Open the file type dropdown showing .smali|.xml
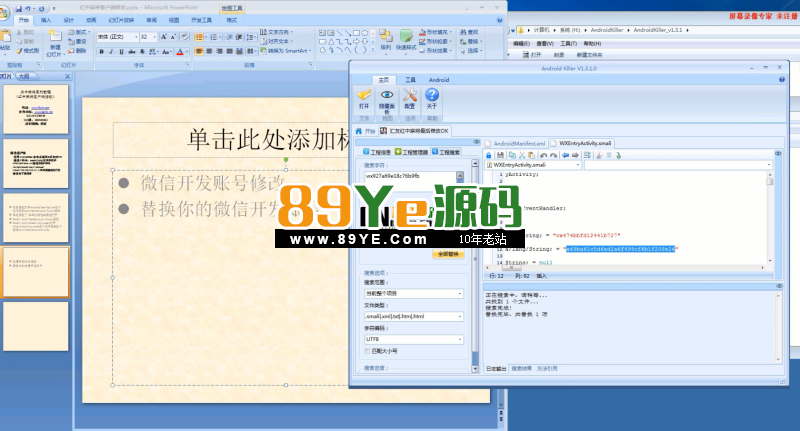Screen dimensions: 800x431 pos(413,317)
